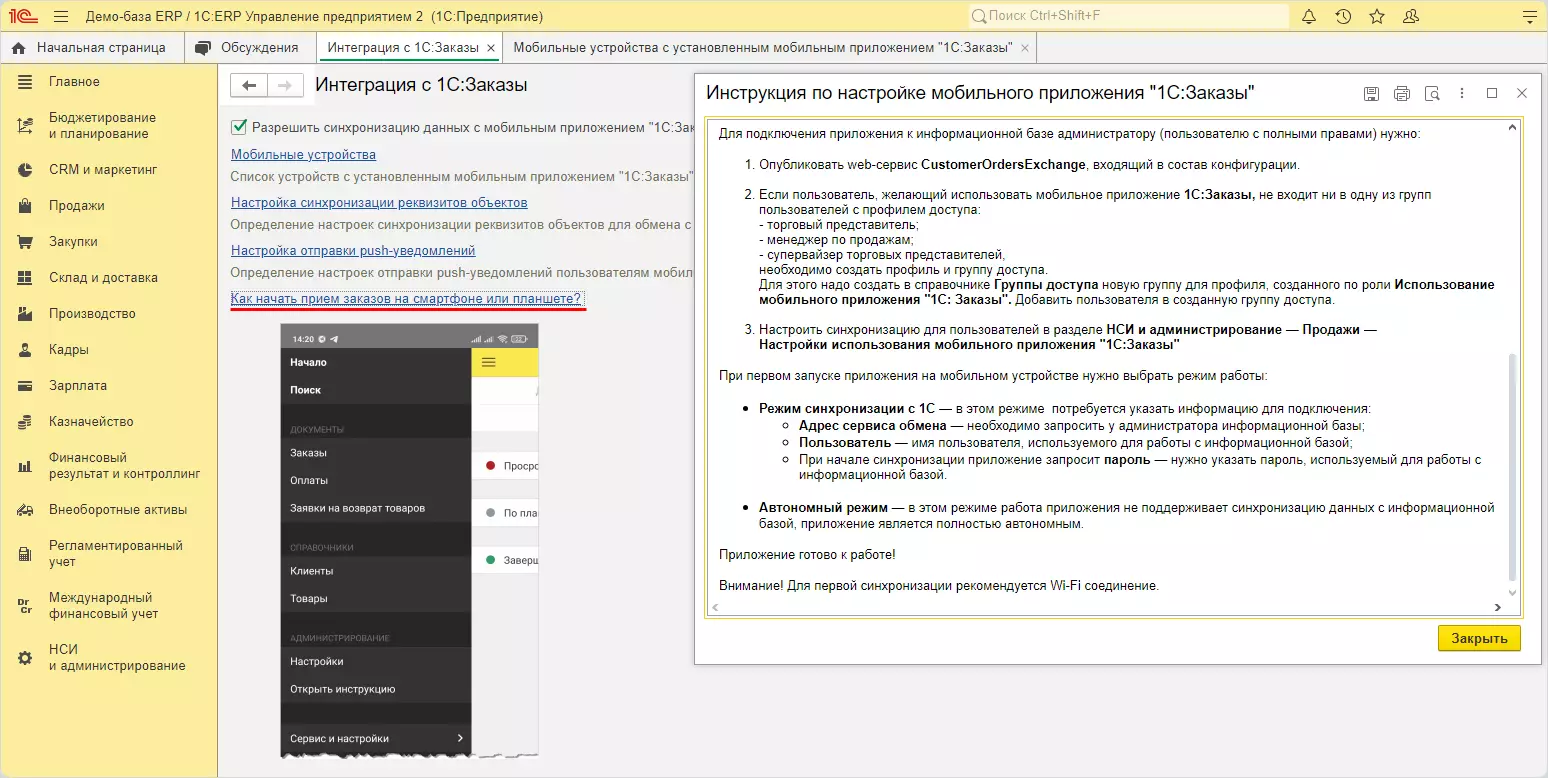Image resolution: width=1548 pixels, height=778 pixels.
Task: Click the Финансовый результат и контроллинг icon
Action: click(x=26, y=466)
